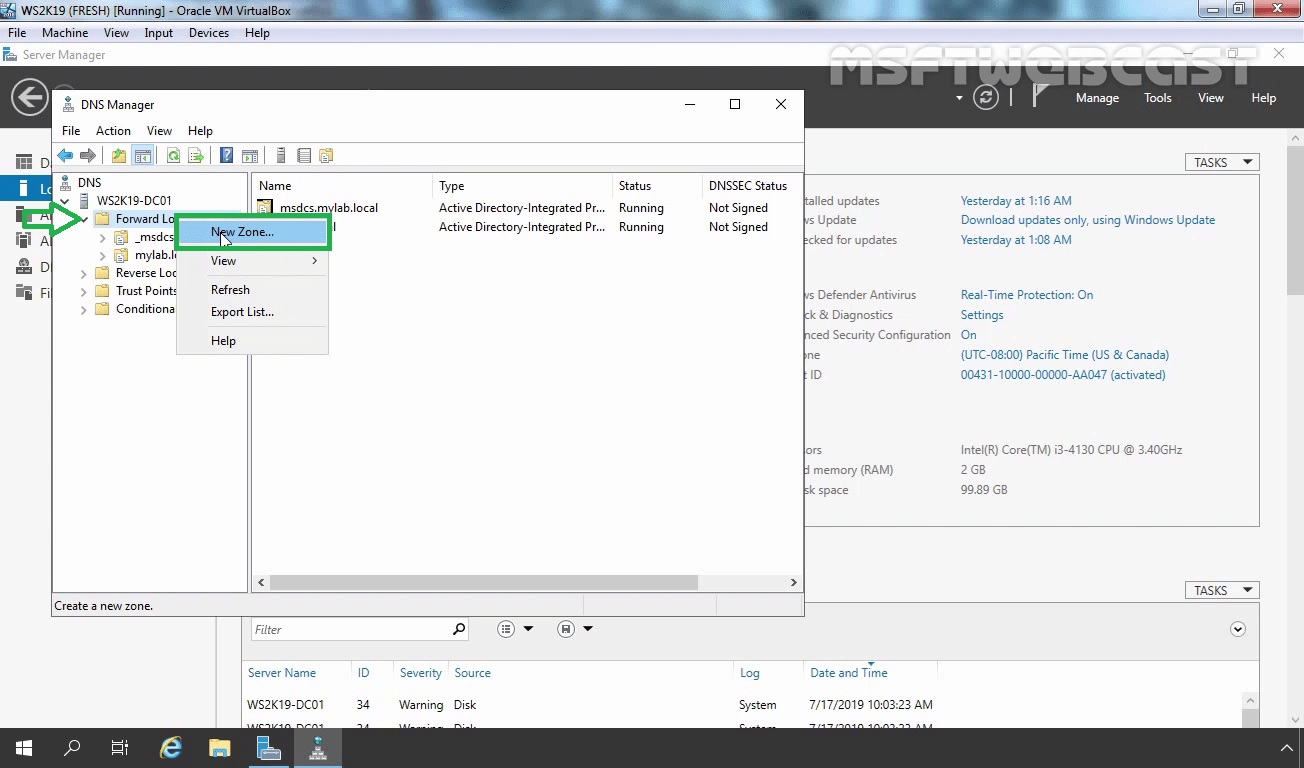Click the Up One Level folder icon
The width and height of the screenshot is (1304, 768).
119,156
